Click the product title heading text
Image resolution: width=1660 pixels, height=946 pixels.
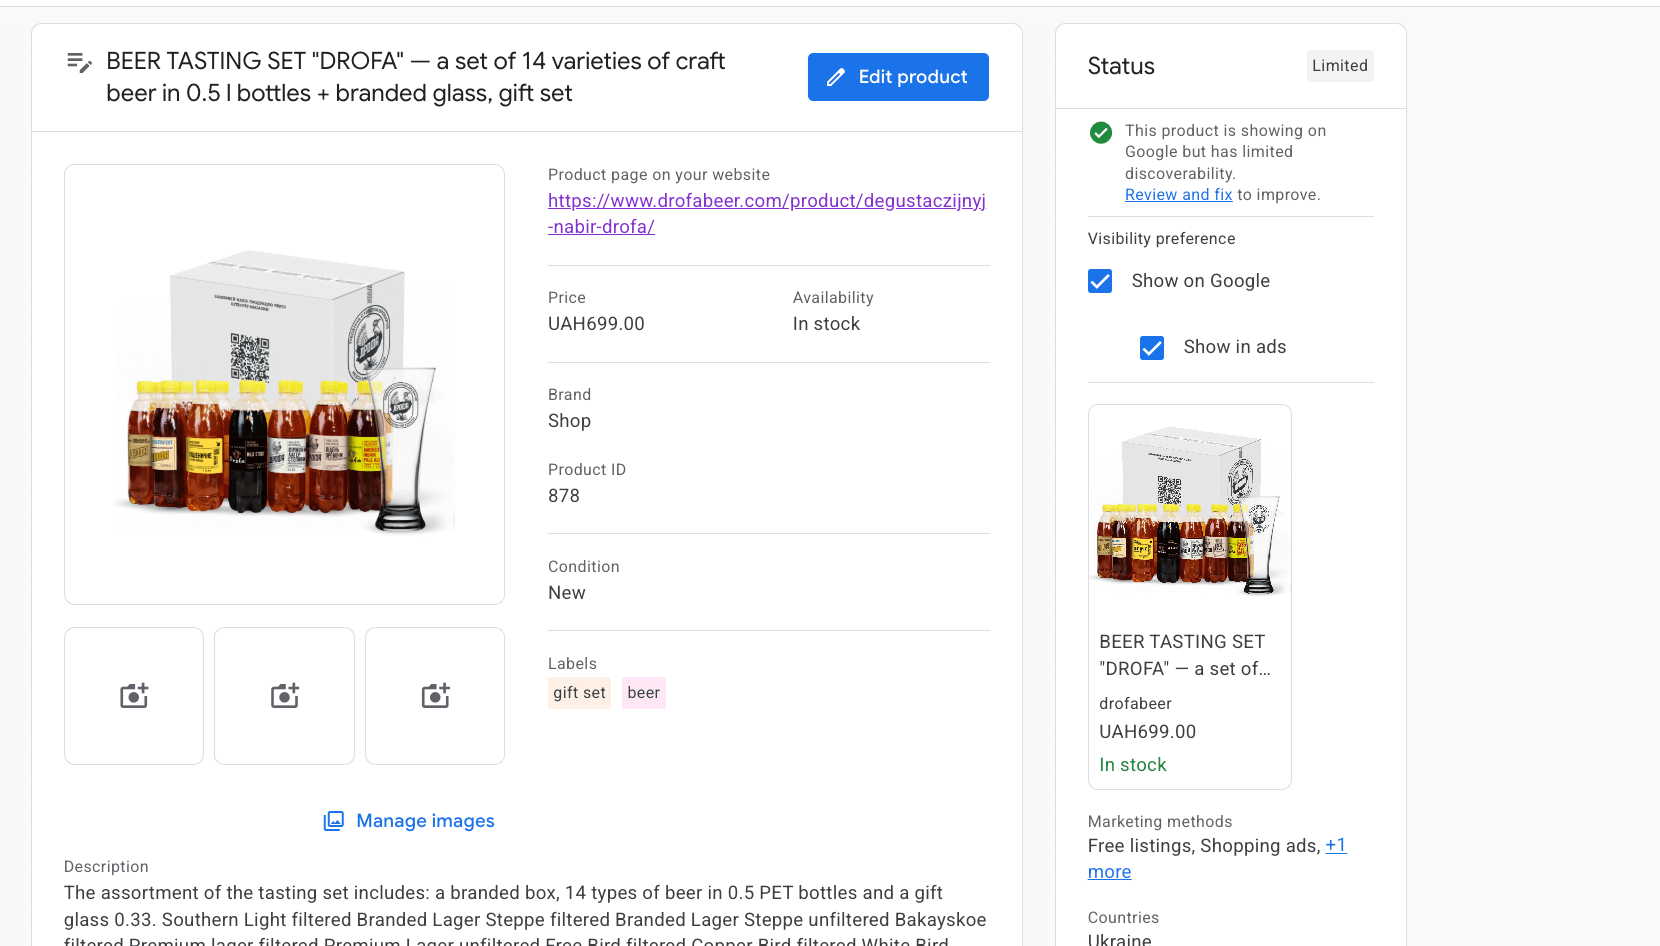click(415, 77)
